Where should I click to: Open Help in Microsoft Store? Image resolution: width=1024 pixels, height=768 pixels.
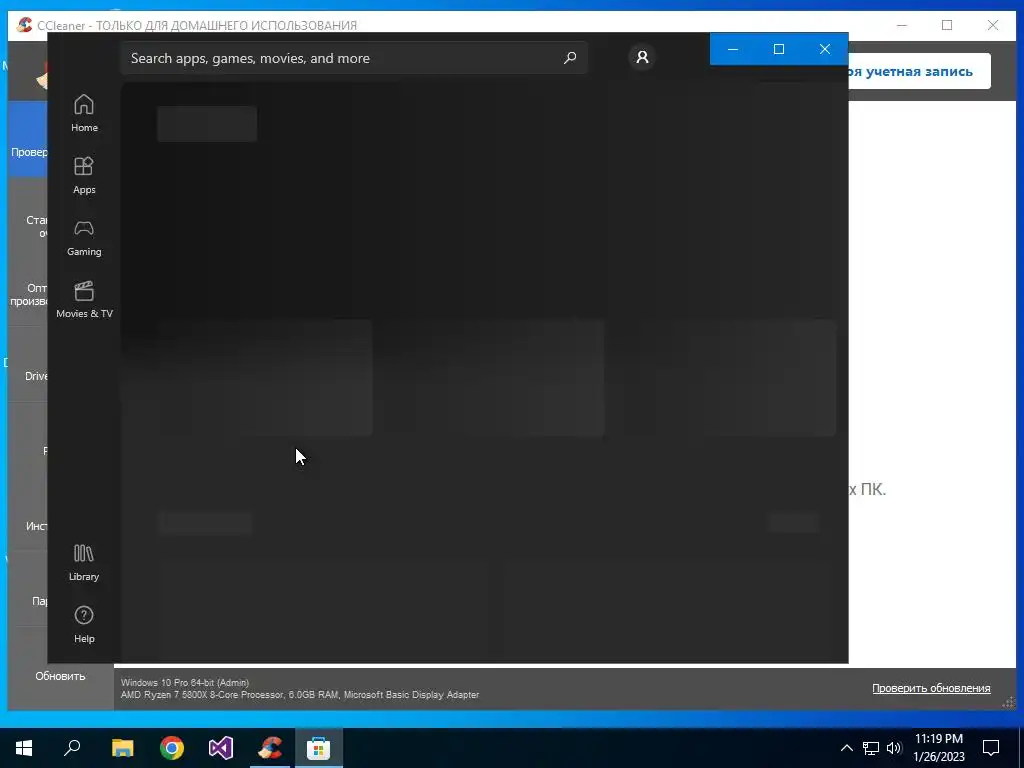(x=84, y=625)
